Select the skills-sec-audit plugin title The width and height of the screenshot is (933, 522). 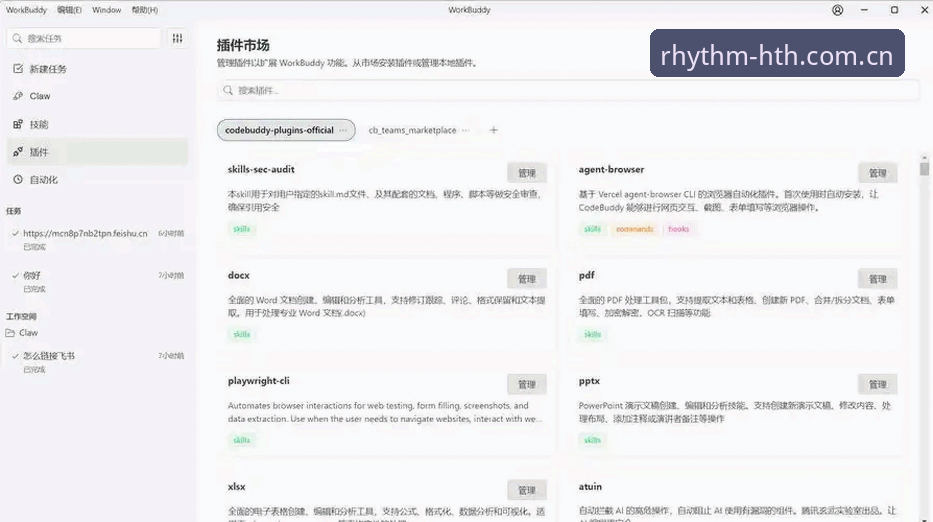261,169
